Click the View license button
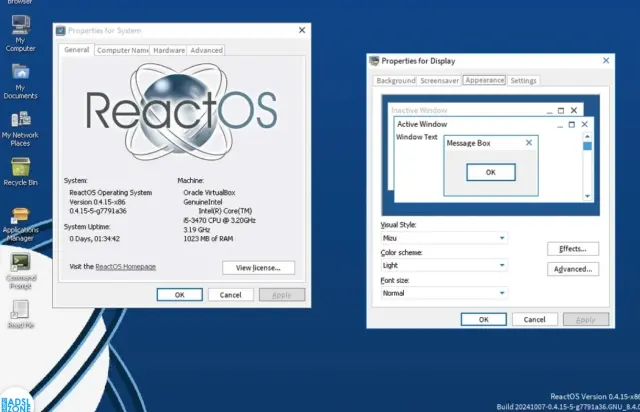Screen dimensions: 640x412 click(258, 267)
